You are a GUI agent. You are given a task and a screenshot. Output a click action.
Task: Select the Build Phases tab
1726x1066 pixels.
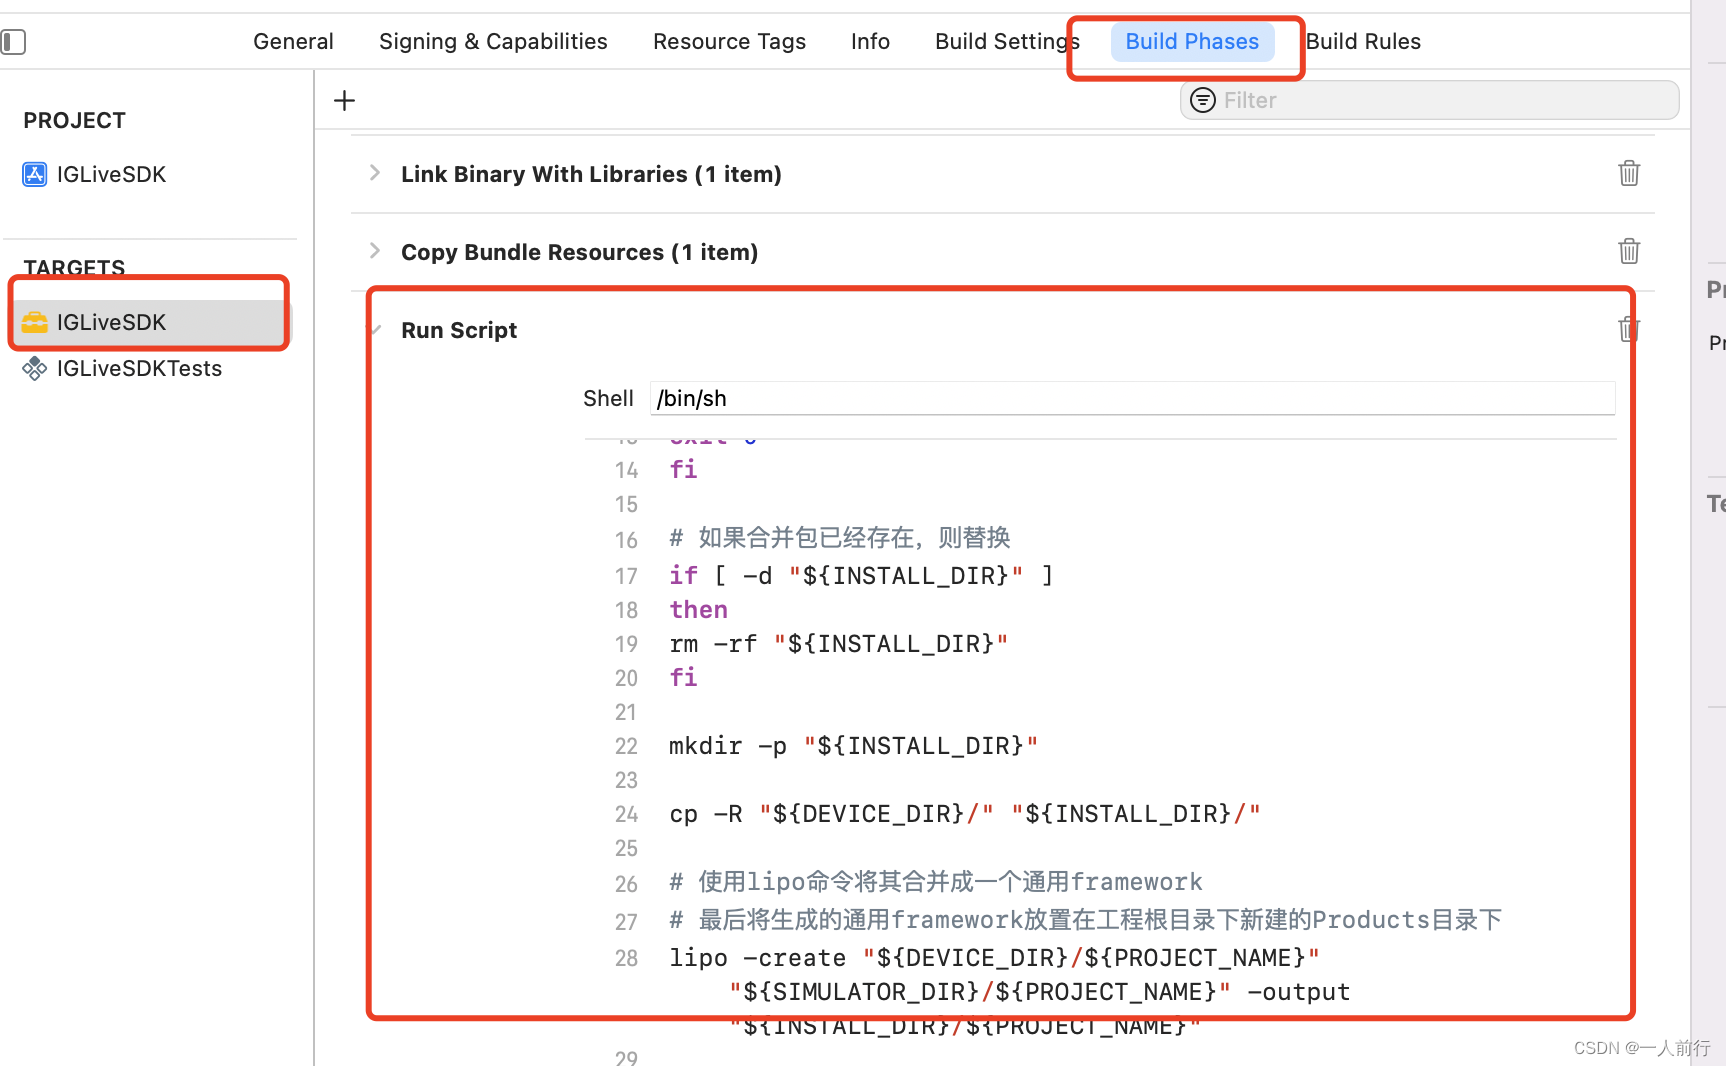pos(1192,42)
